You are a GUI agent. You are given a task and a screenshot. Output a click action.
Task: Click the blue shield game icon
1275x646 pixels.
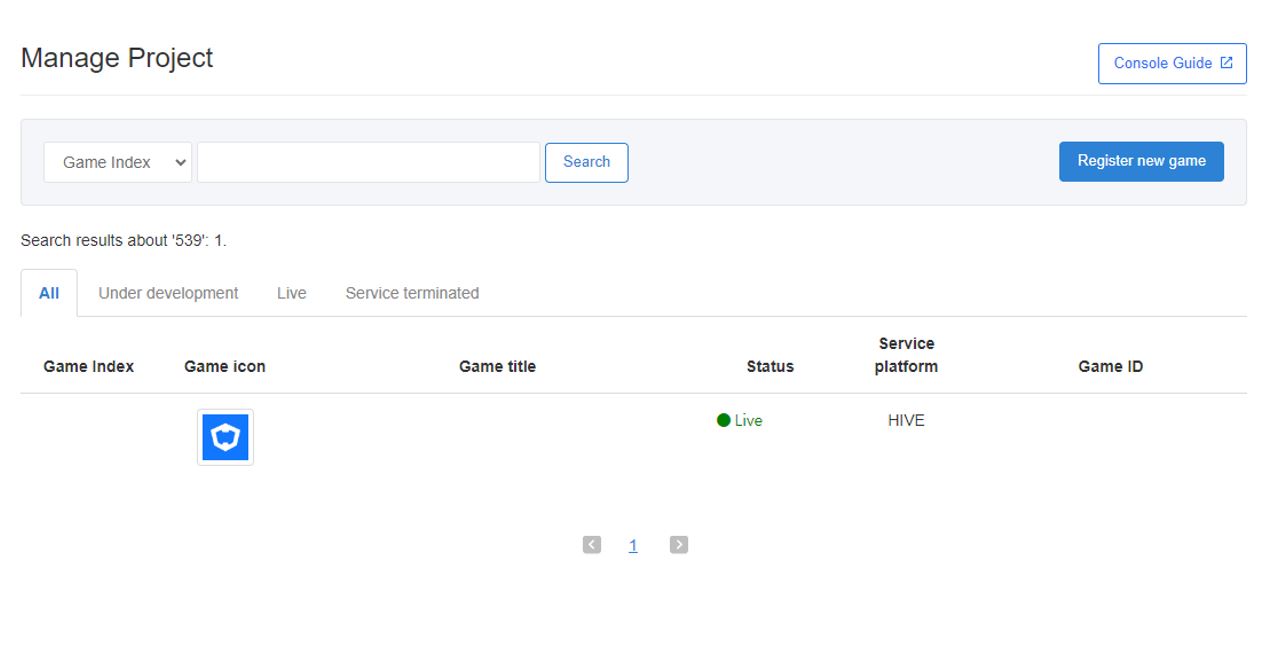click(225, 437)
